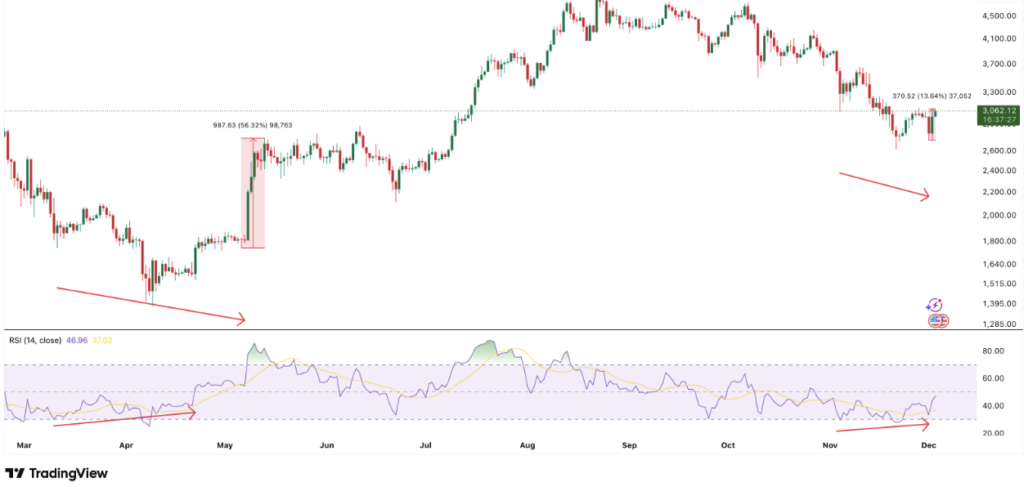Select the 987.63 (56.32%) measurement label
The width and height of the screenshot is (1024, 487).
pyautogui.click(x=252, y=126)
